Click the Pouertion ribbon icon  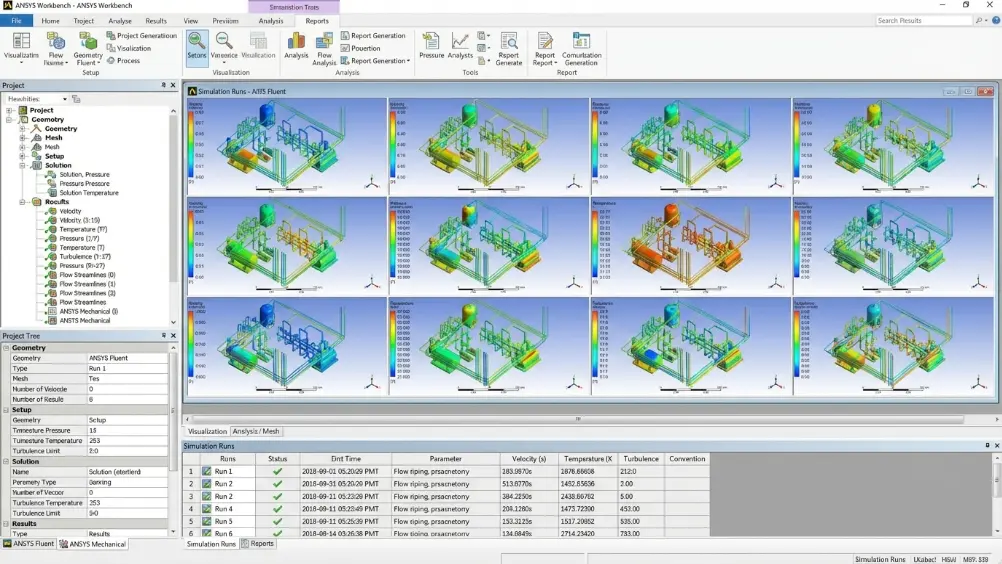coord(345,48)
